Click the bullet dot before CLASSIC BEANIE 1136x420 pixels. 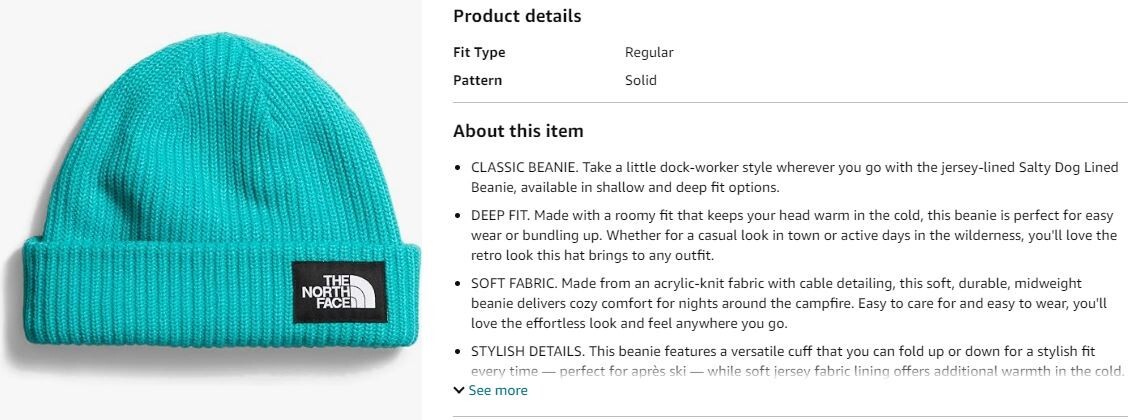[457, 168]
